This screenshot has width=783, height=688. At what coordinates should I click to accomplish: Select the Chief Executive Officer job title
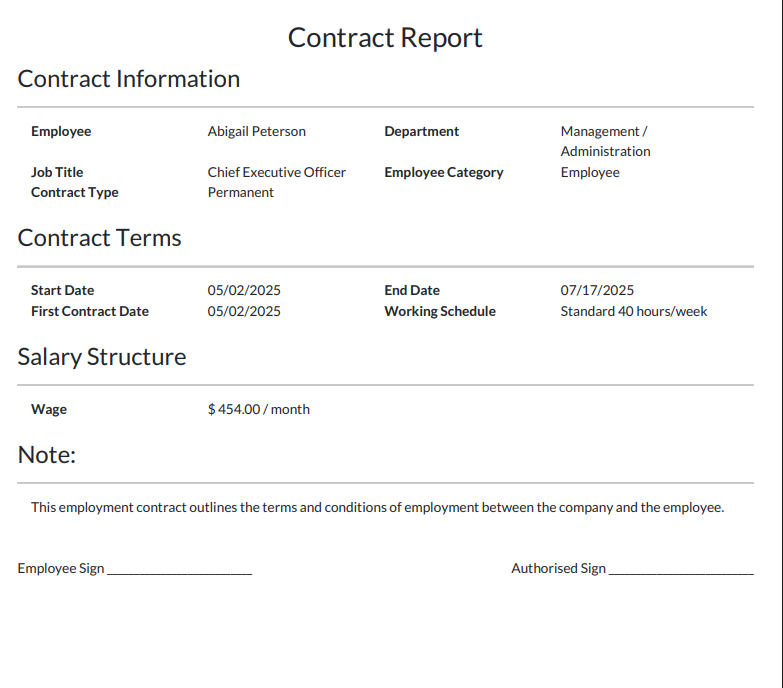277,172
